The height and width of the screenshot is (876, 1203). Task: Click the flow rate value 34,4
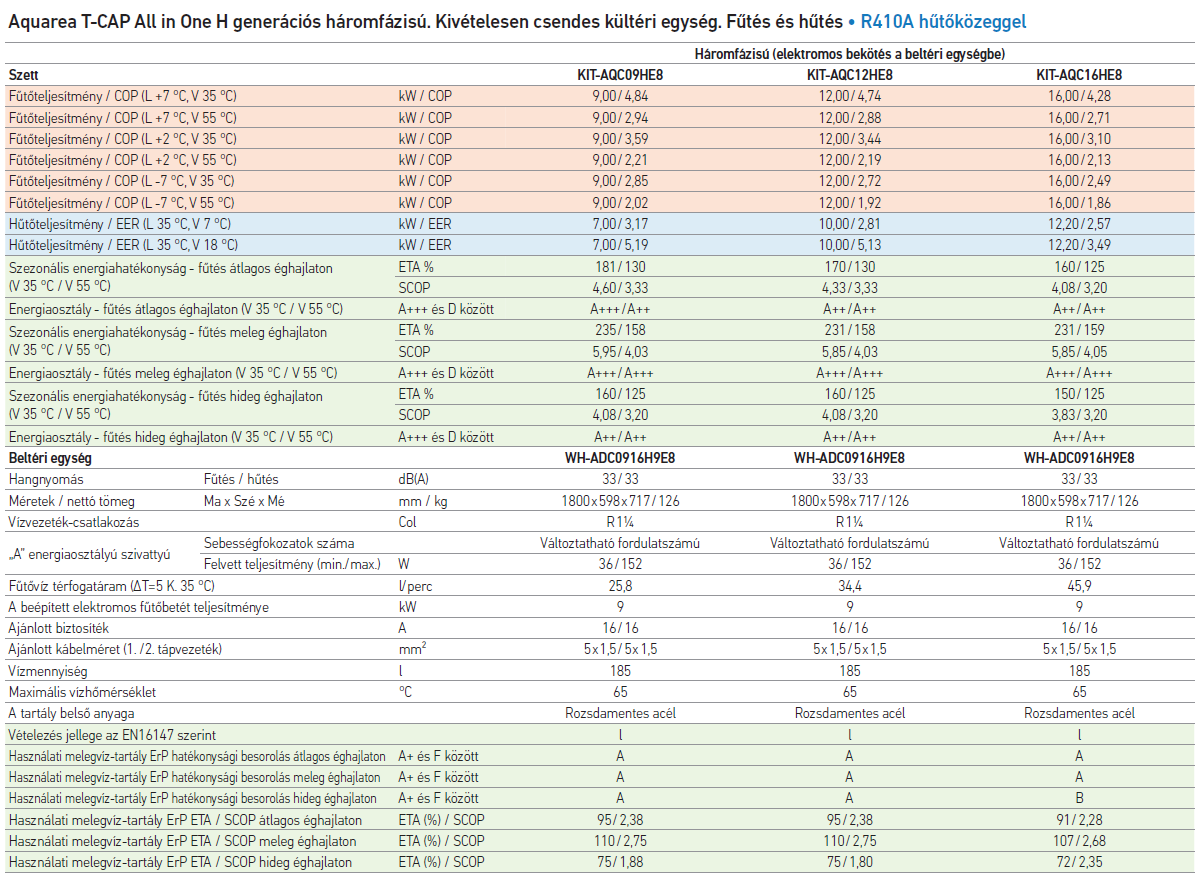coord(849,586)
